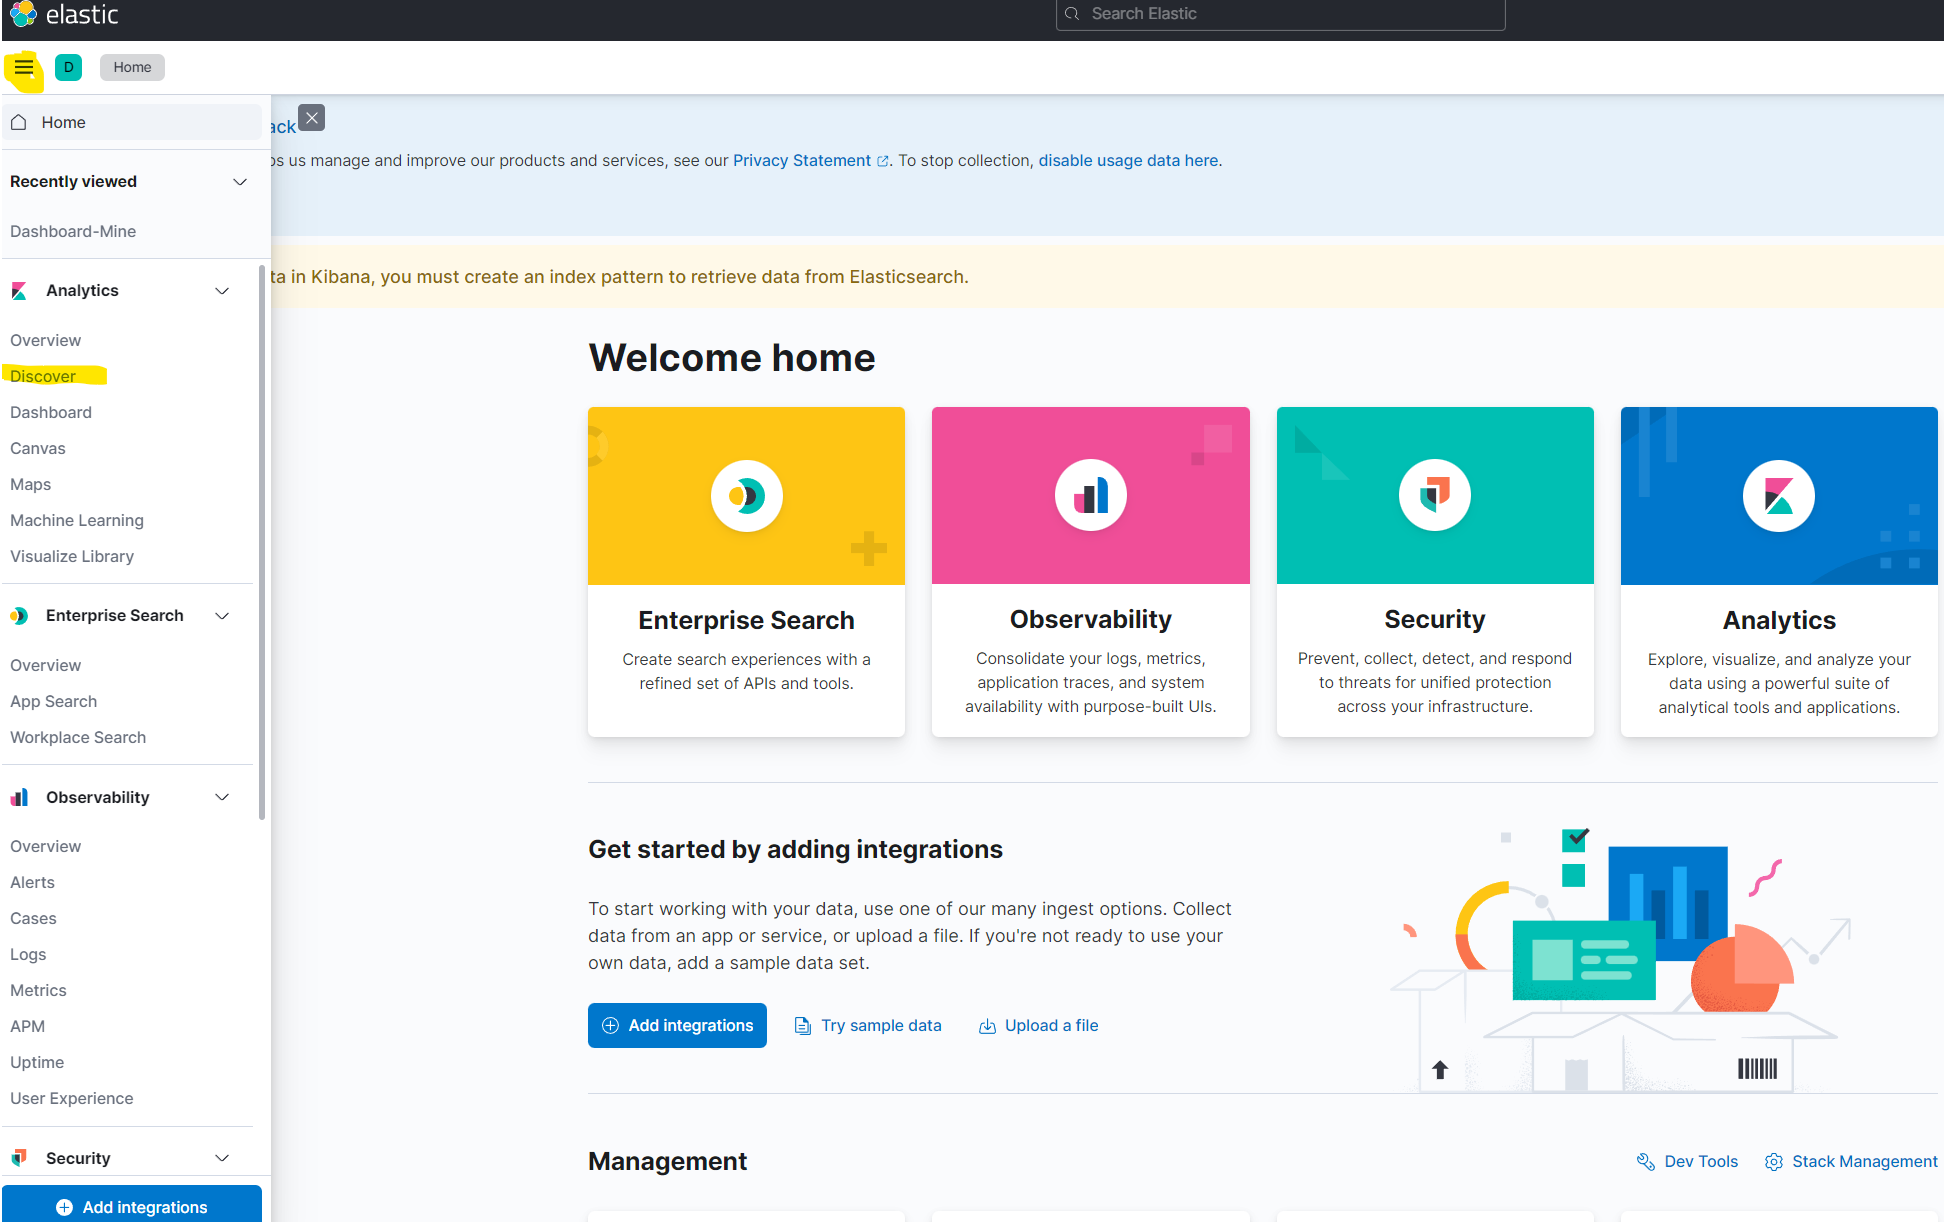Click the blue Add integrations button

[677, 1025]
